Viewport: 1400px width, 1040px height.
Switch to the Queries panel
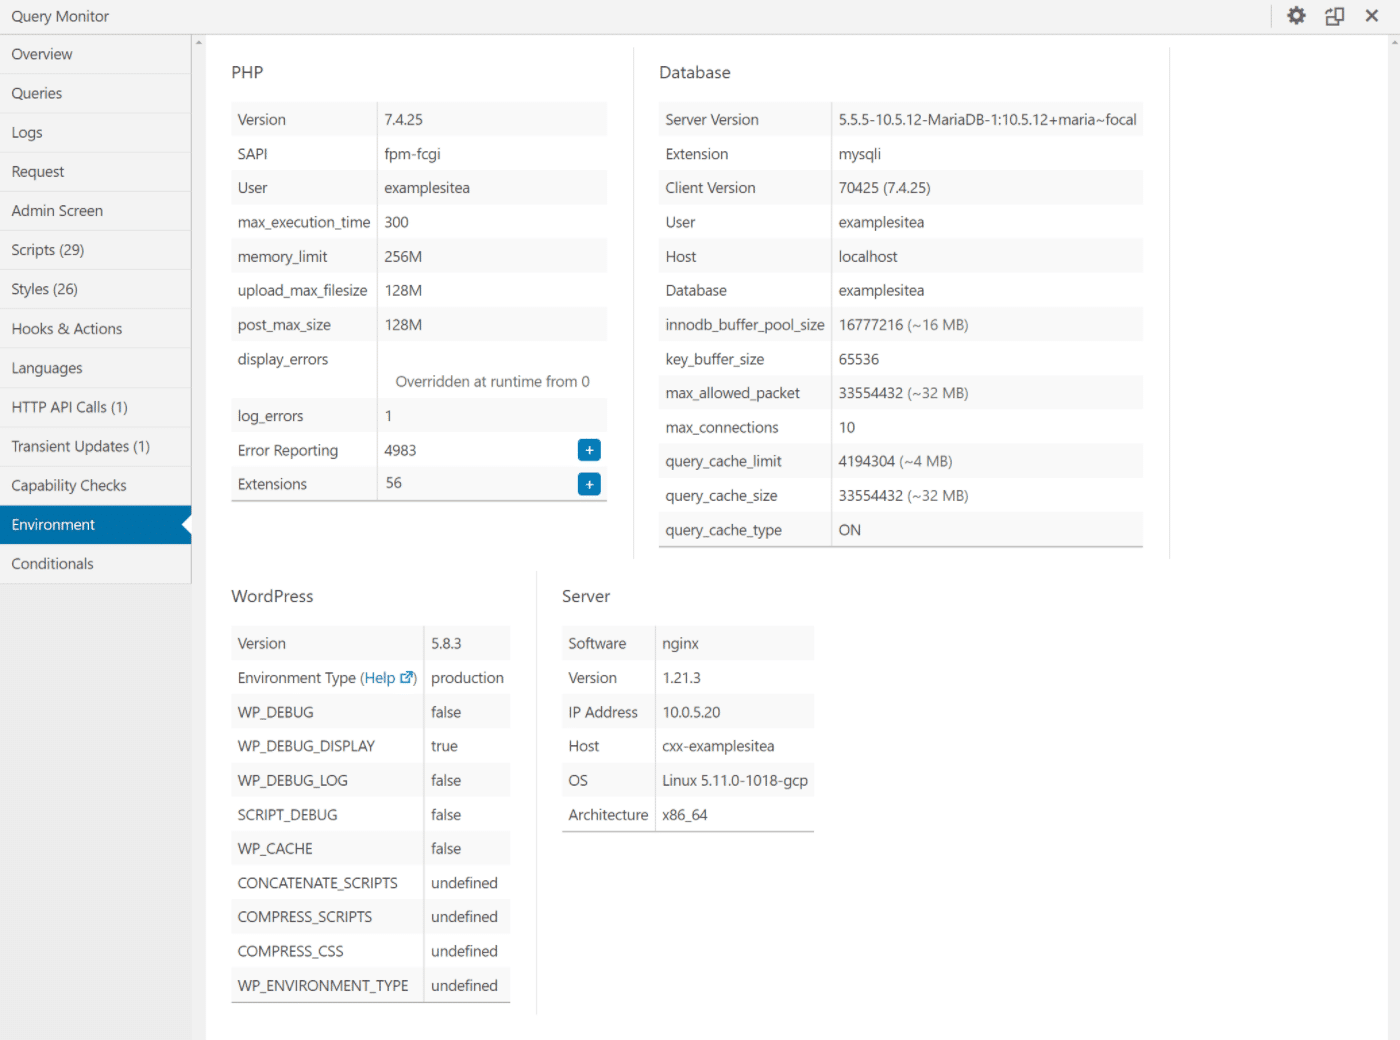(x=36, y=93)
